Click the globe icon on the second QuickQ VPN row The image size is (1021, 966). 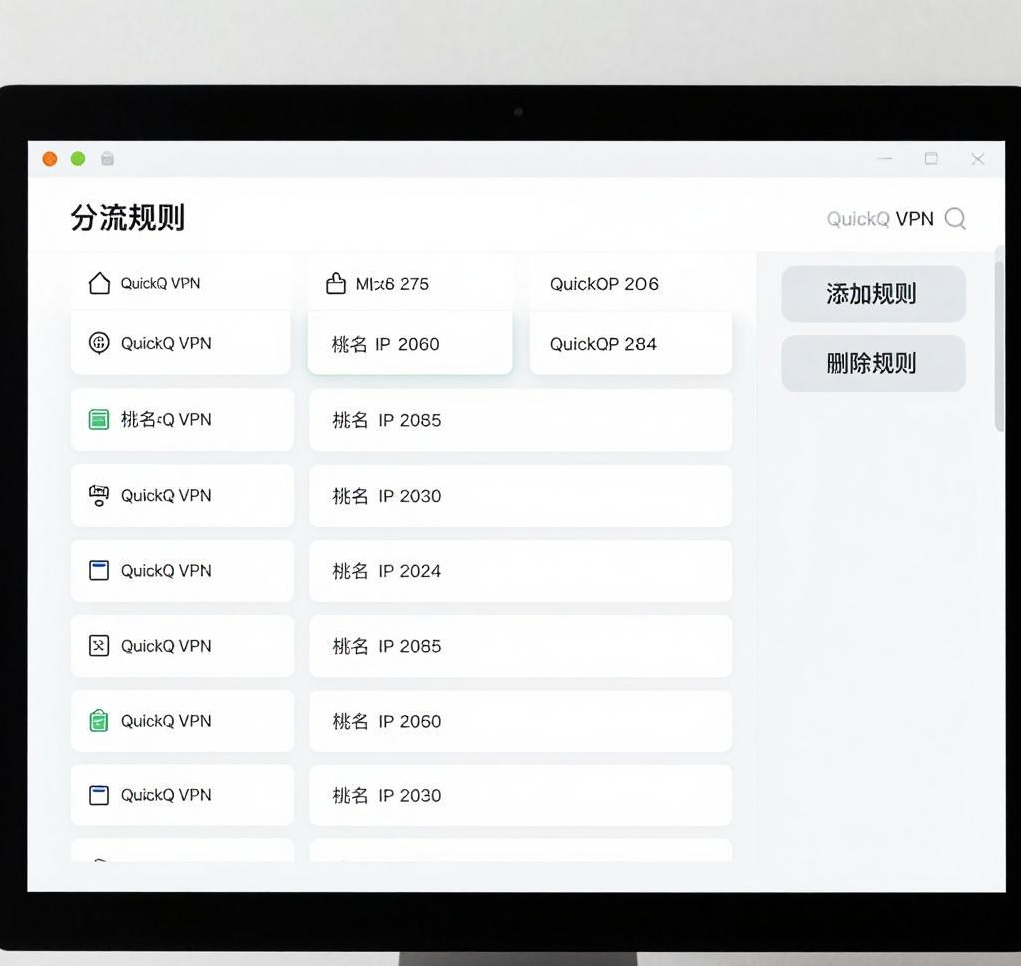[98, 343]
